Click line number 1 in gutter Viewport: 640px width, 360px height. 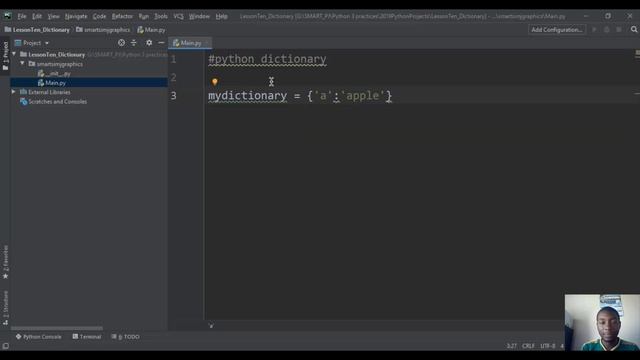173,59
